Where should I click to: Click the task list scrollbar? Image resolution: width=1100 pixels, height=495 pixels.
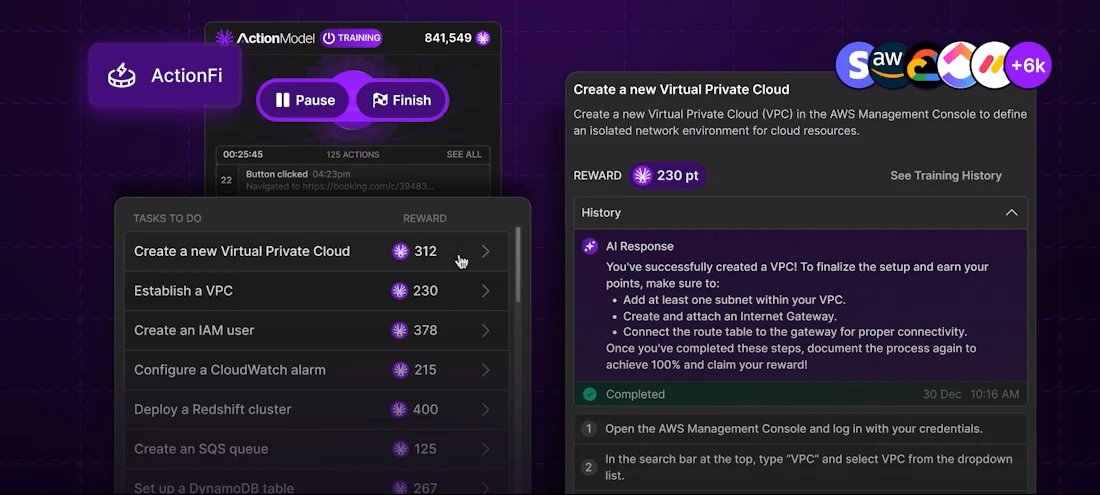click(x=518, y=264)
